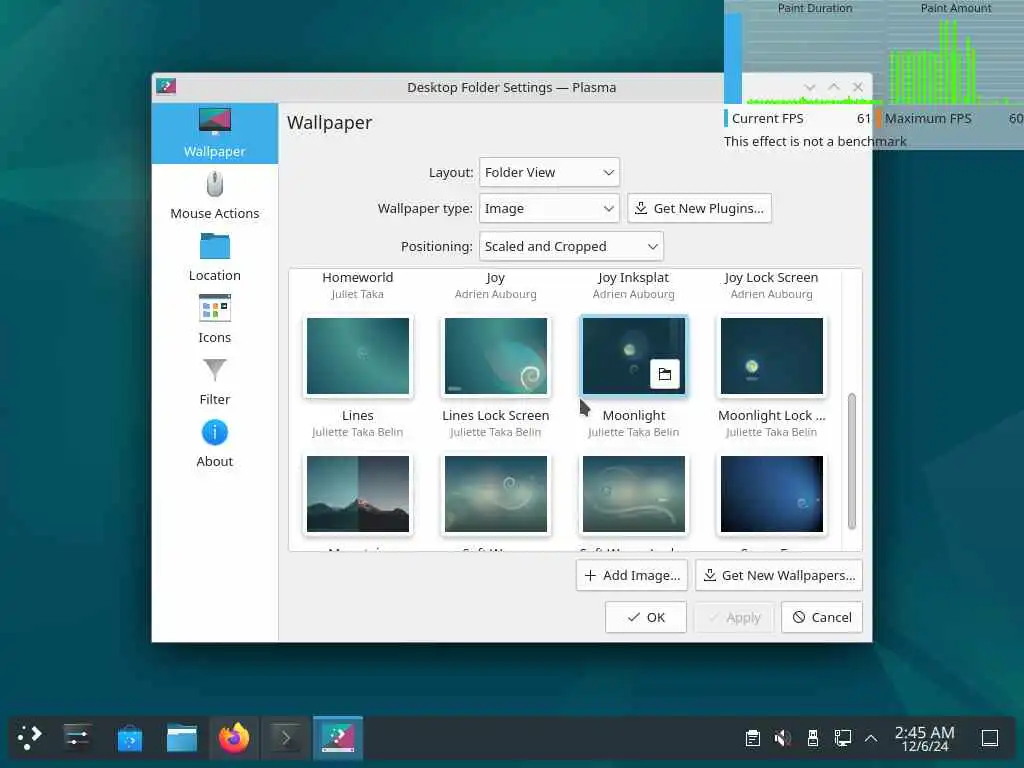Open the Dolphin file manager from the taskbar
Image resolution: width=1024 pixels, height=768 pixels.
(x=182, y=738)
